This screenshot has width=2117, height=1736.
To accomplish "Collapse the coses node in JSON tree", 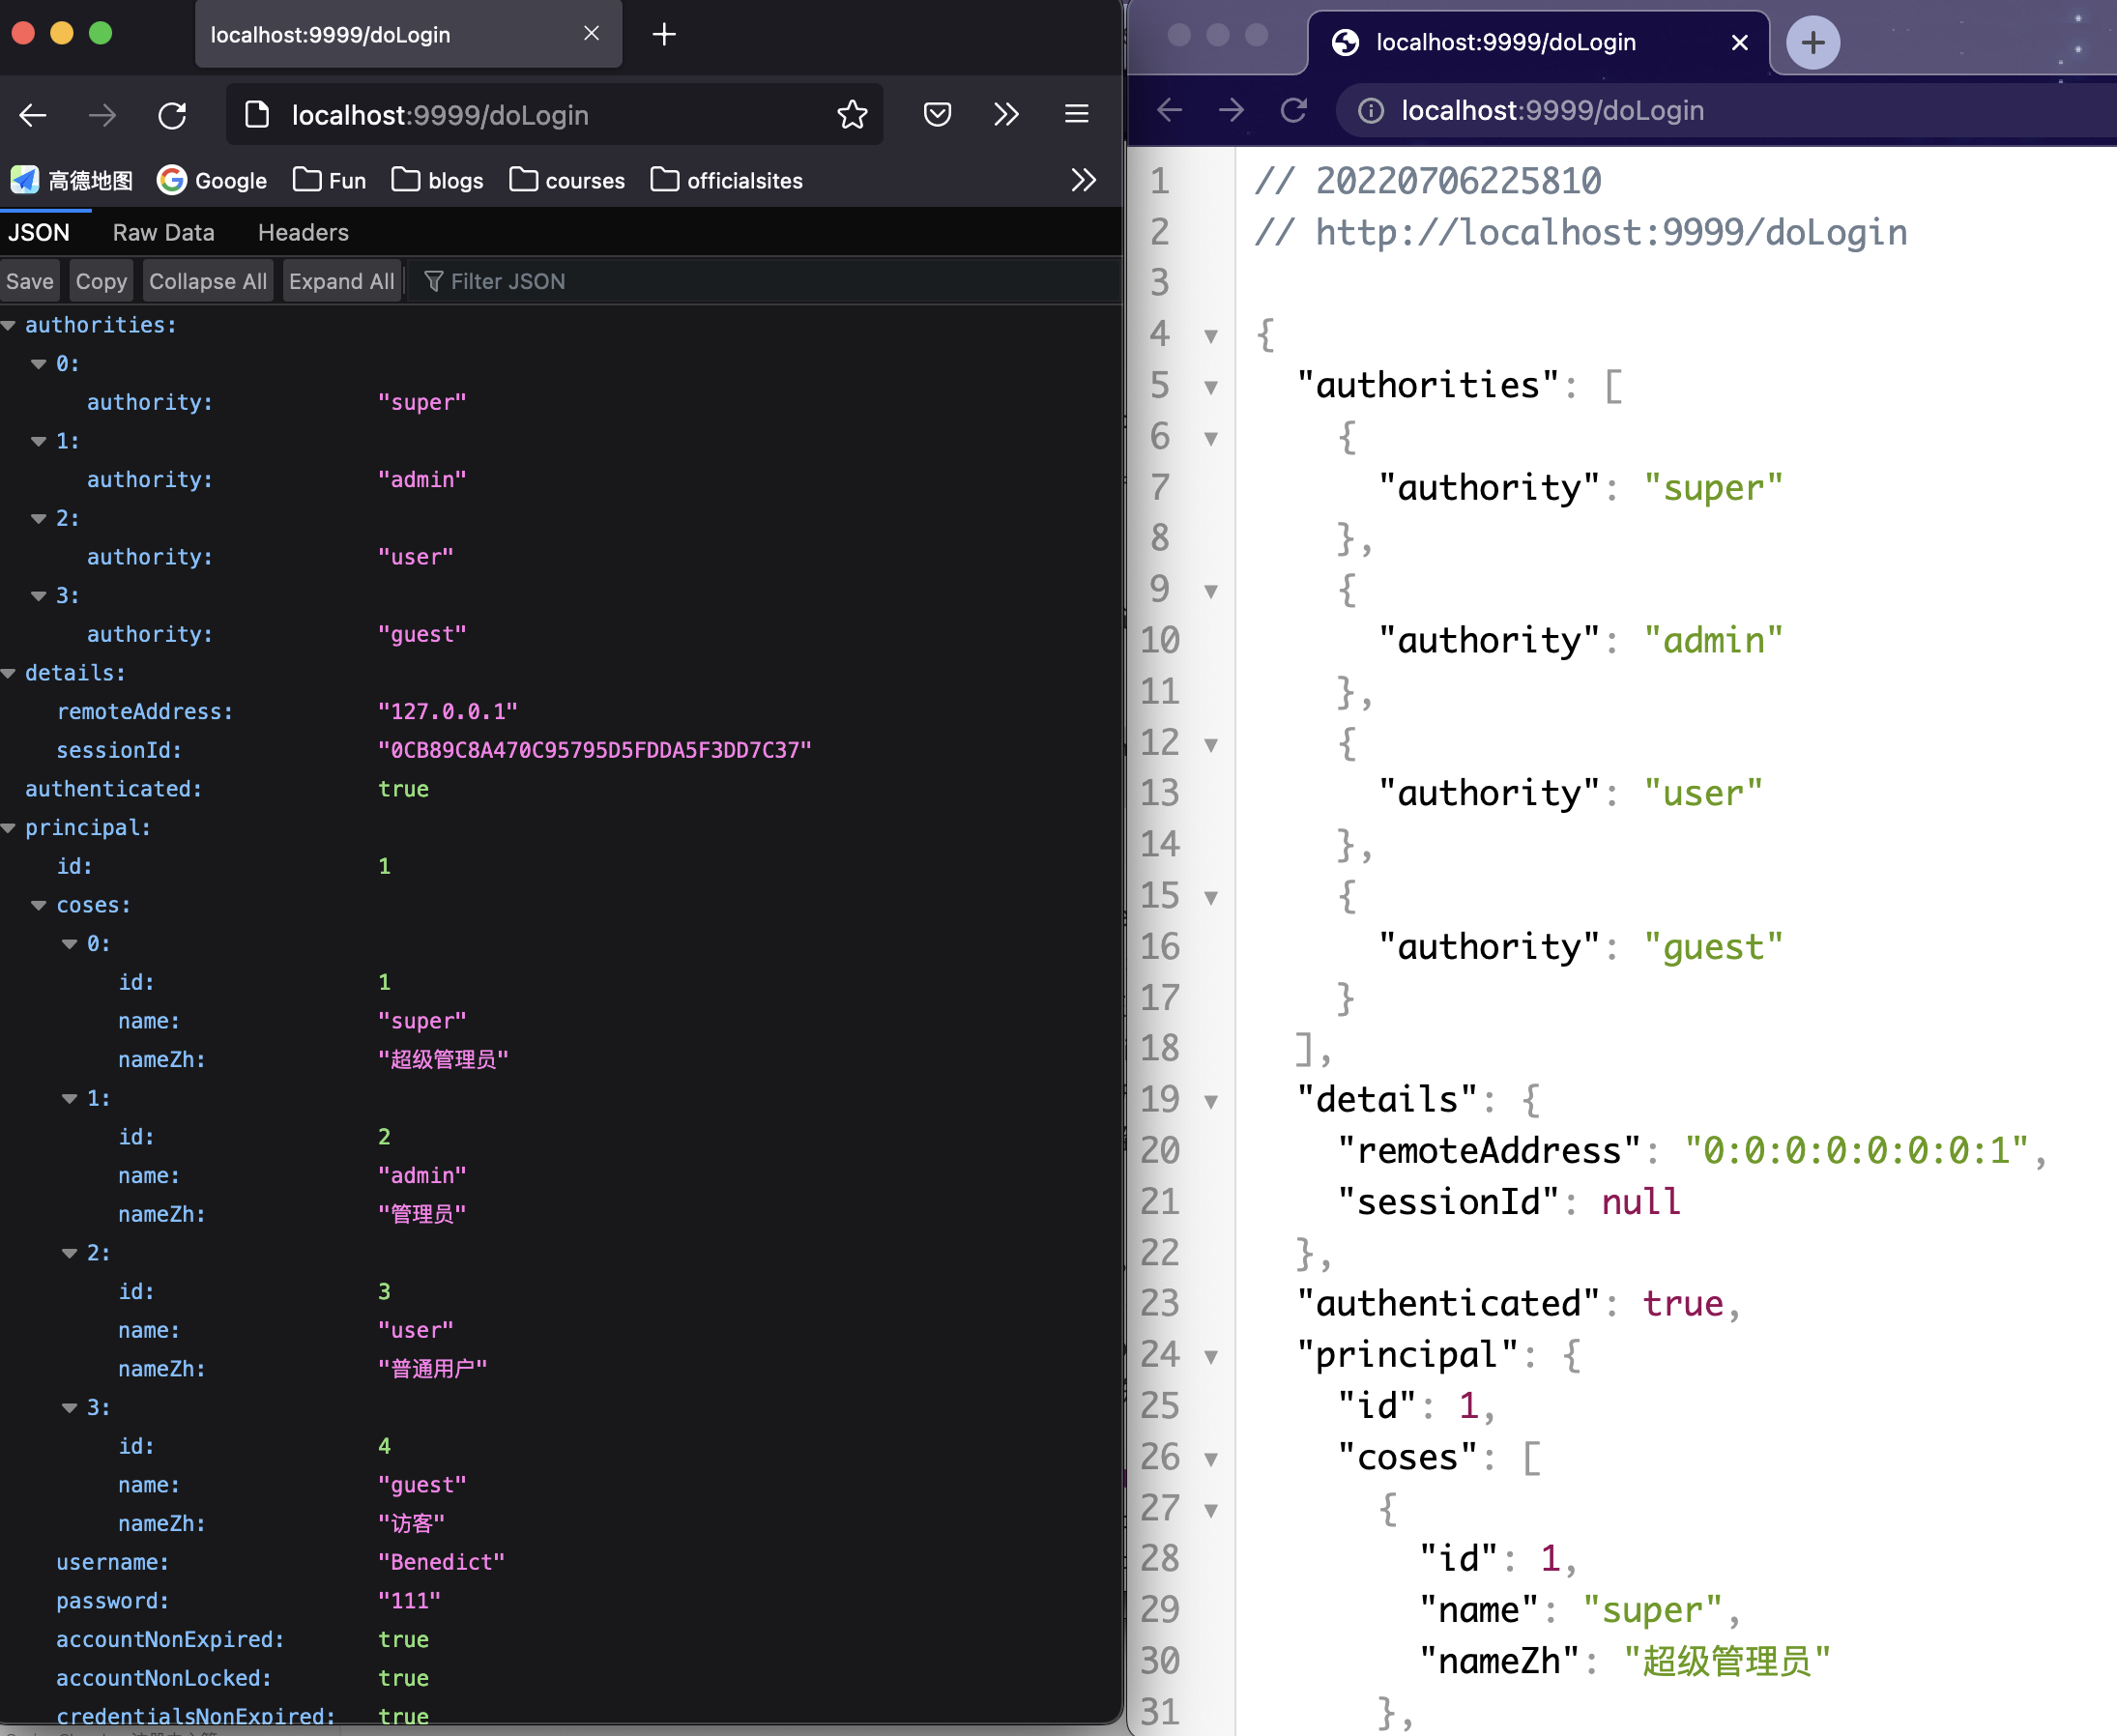I will pos(39,906).
